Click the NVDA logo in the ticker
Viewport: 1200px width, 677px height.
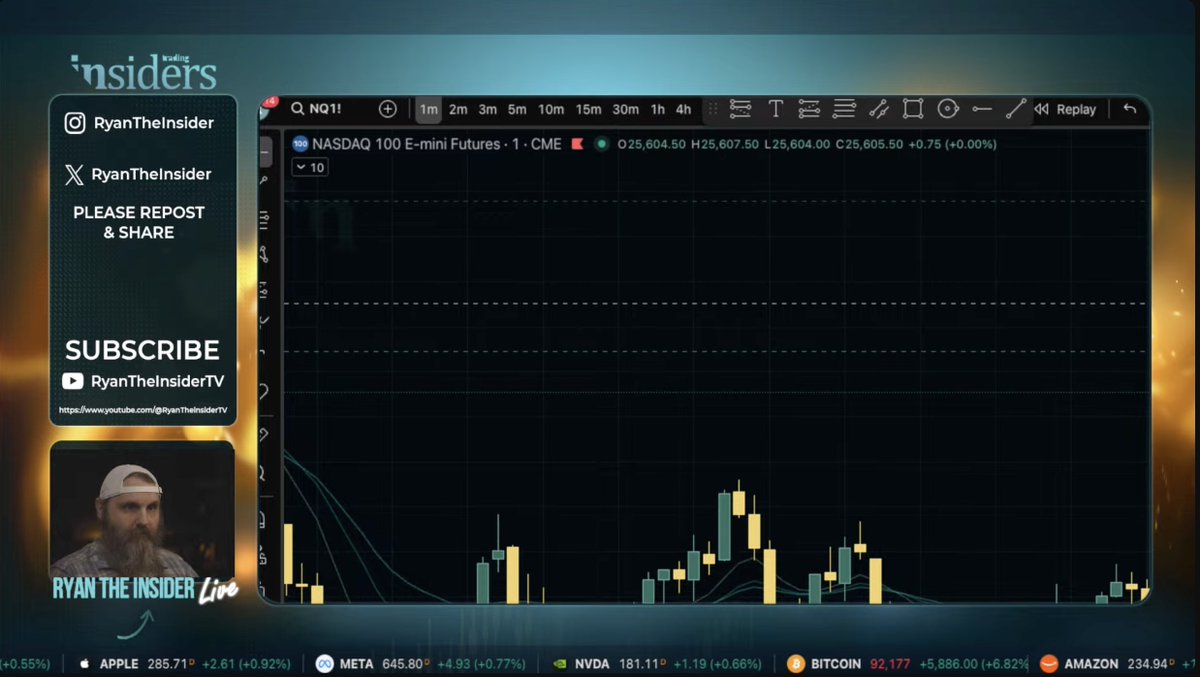[560, 664]
